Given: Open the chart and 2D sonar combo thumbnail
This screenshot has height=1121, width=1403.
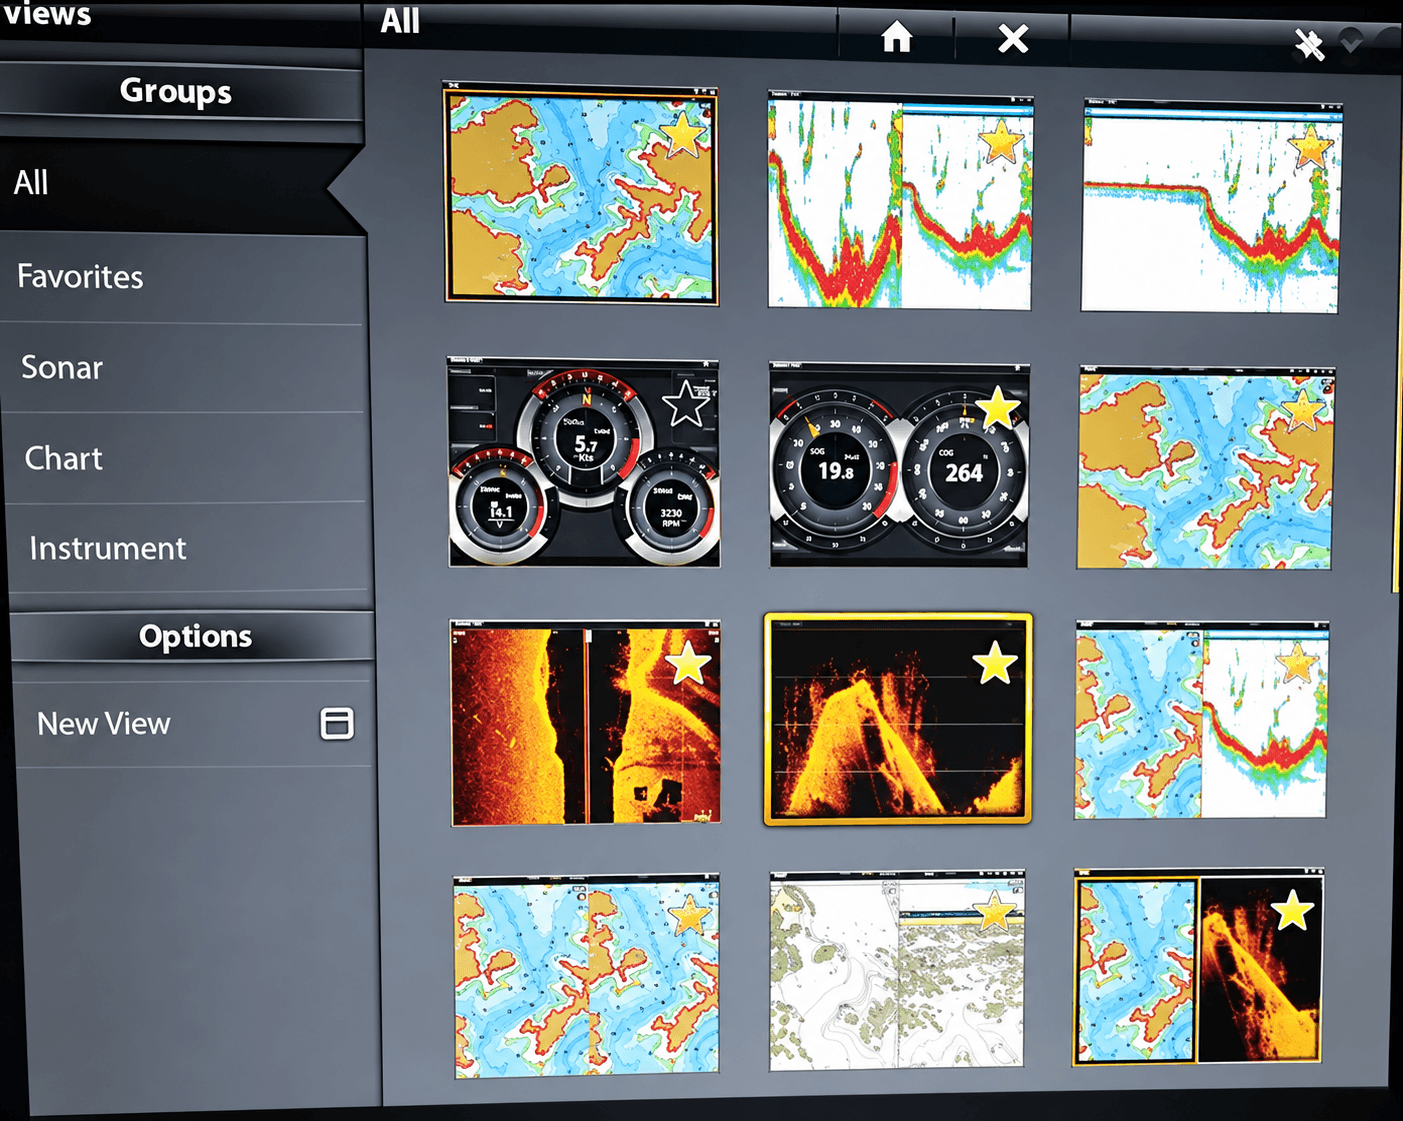Looking at the screenshot, I should (1202, 720).
